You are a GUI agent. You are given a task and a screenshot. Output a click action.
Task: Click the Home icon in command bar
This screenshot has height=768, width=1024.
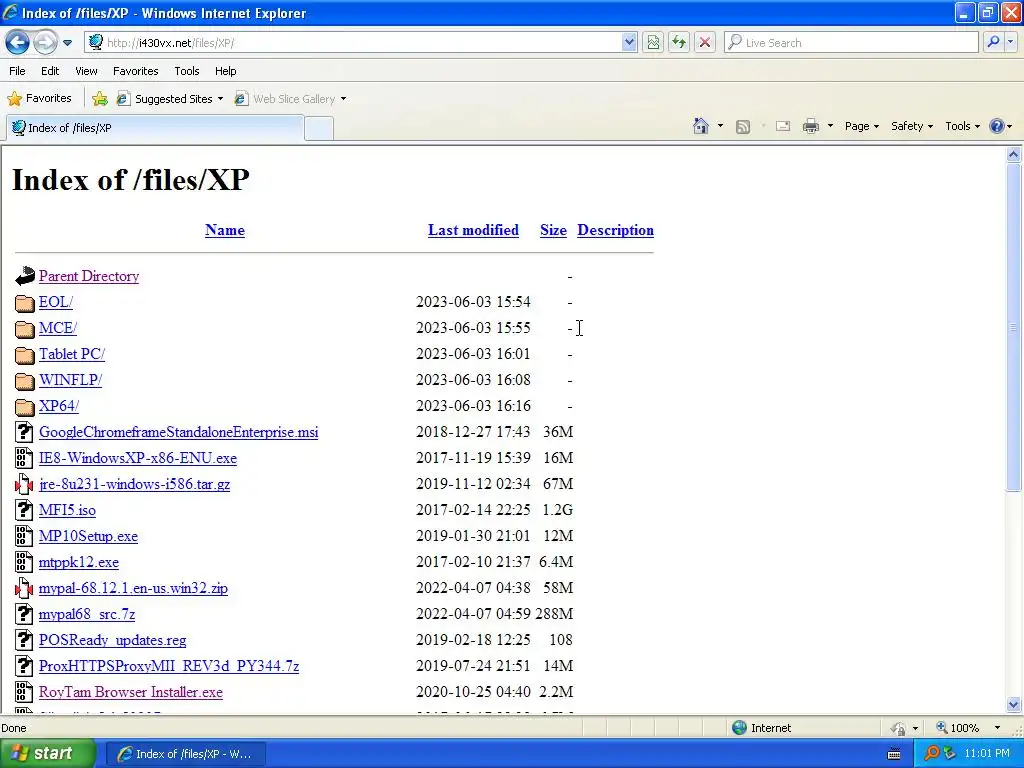click(x=701, y=126)
